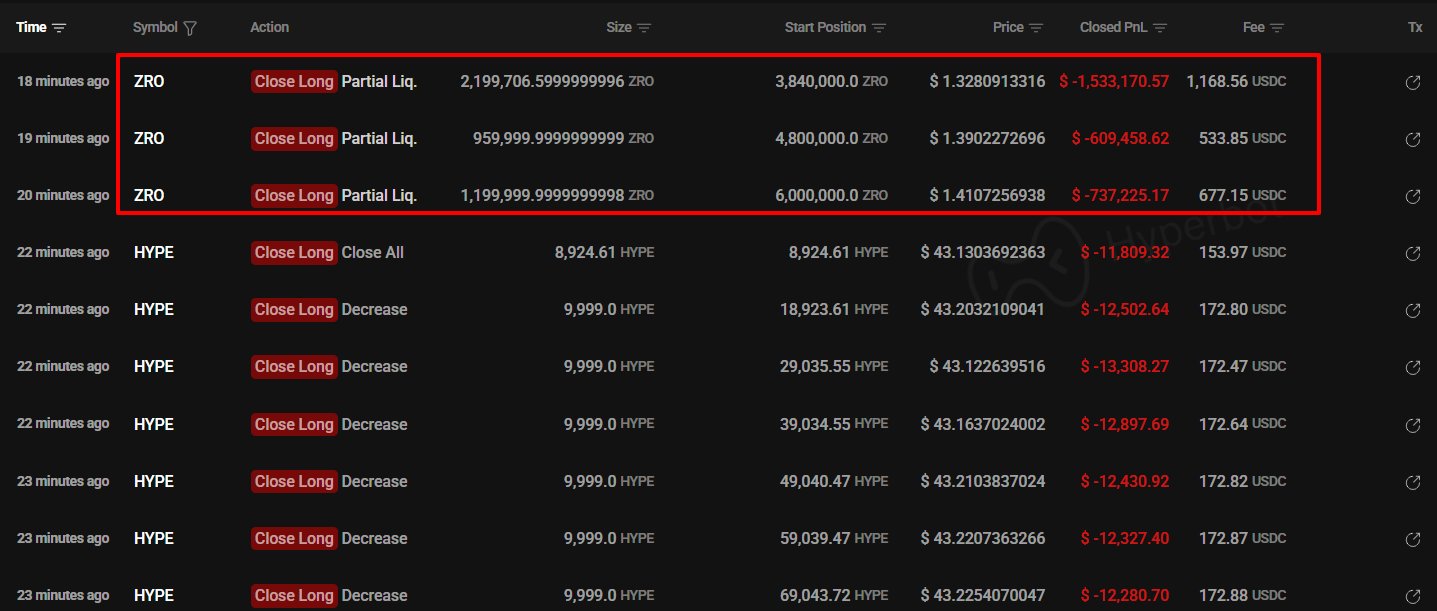Screen dimensions: 1437x611
Task: Click the Action column header
Action: [269, 27]
